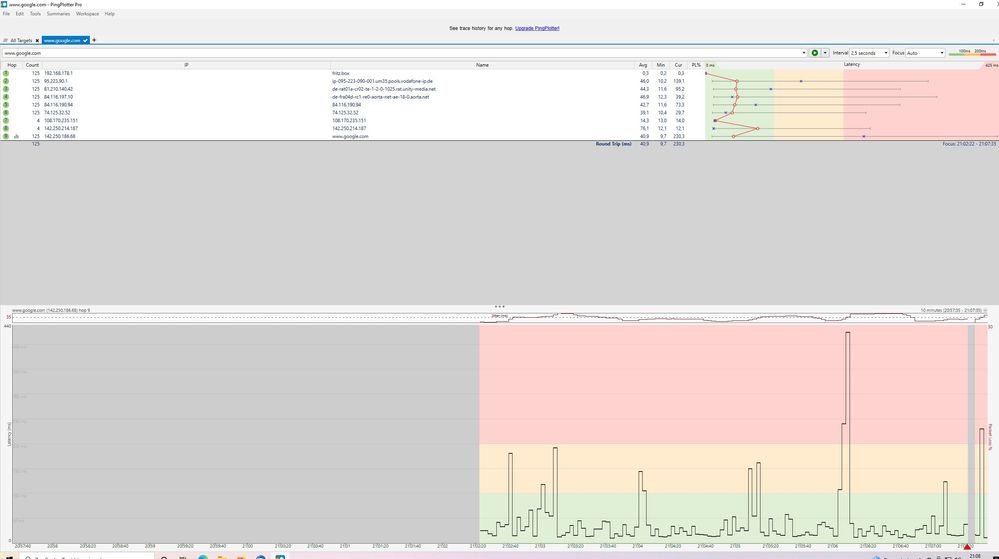Select hop 2 circle icon for 95.223.90.1
Viewport: 999px width, 559px height.
[6, 81]
